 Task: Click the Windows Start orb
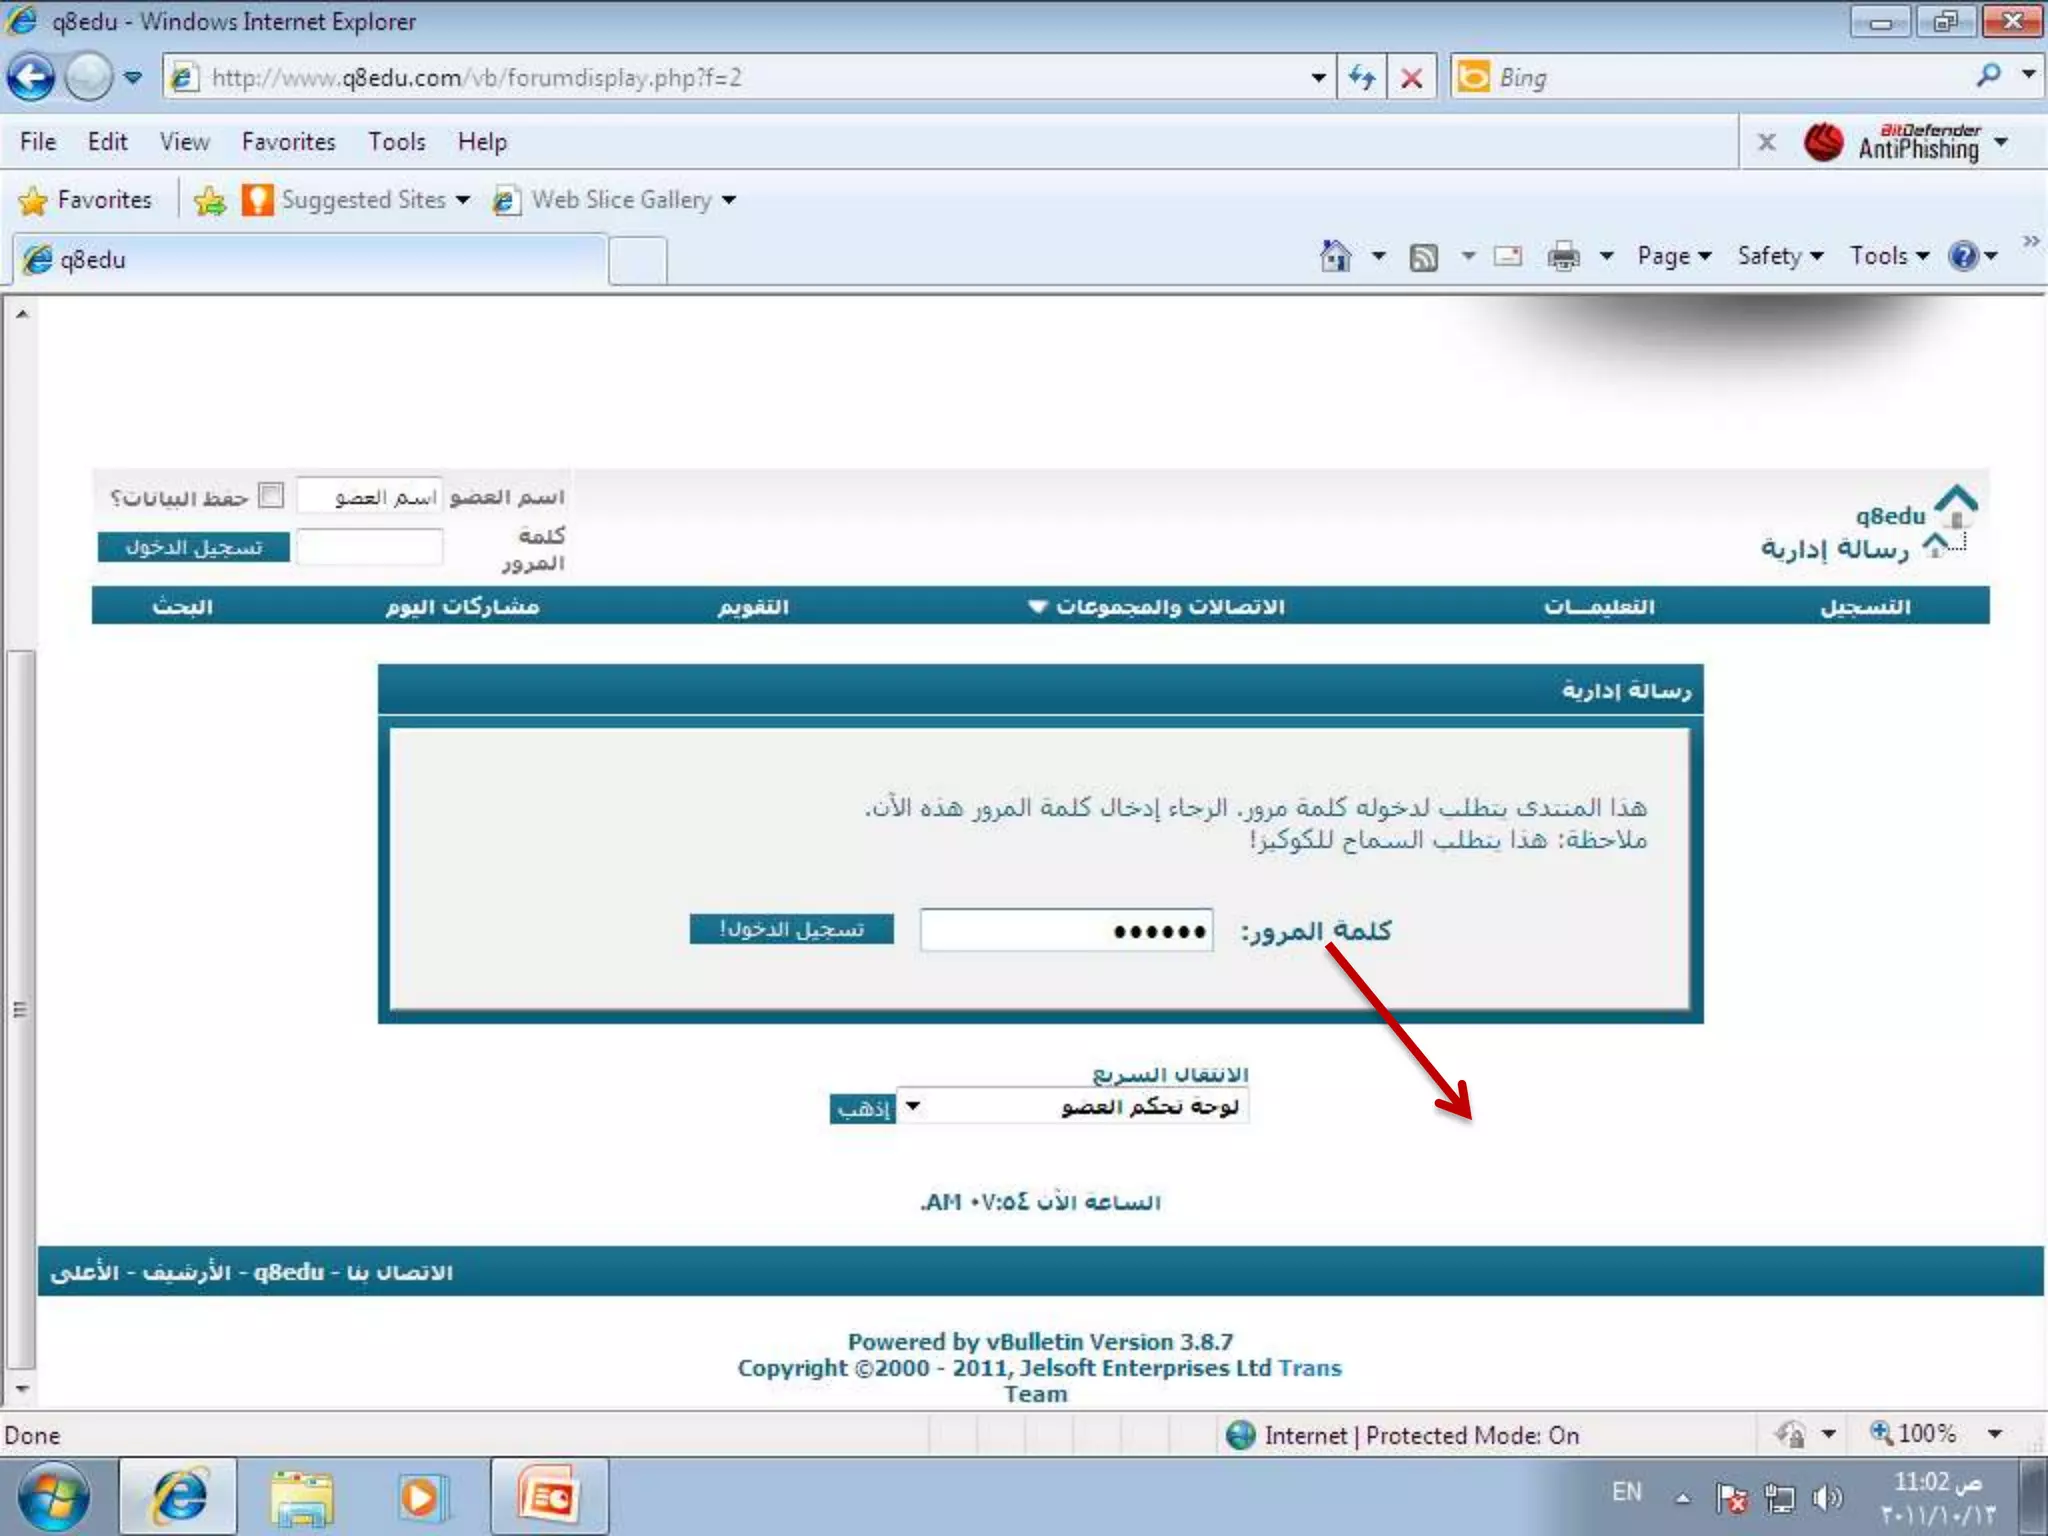[x=54, y=1498]
